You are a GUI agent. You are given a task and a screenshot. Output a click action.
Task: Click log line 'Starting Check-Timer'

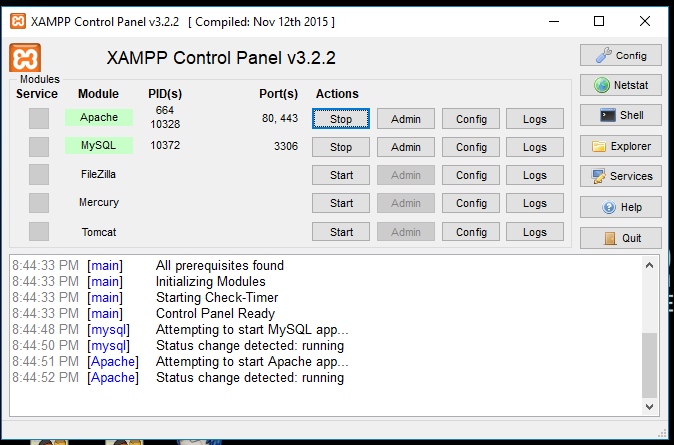tap(217, 298)
